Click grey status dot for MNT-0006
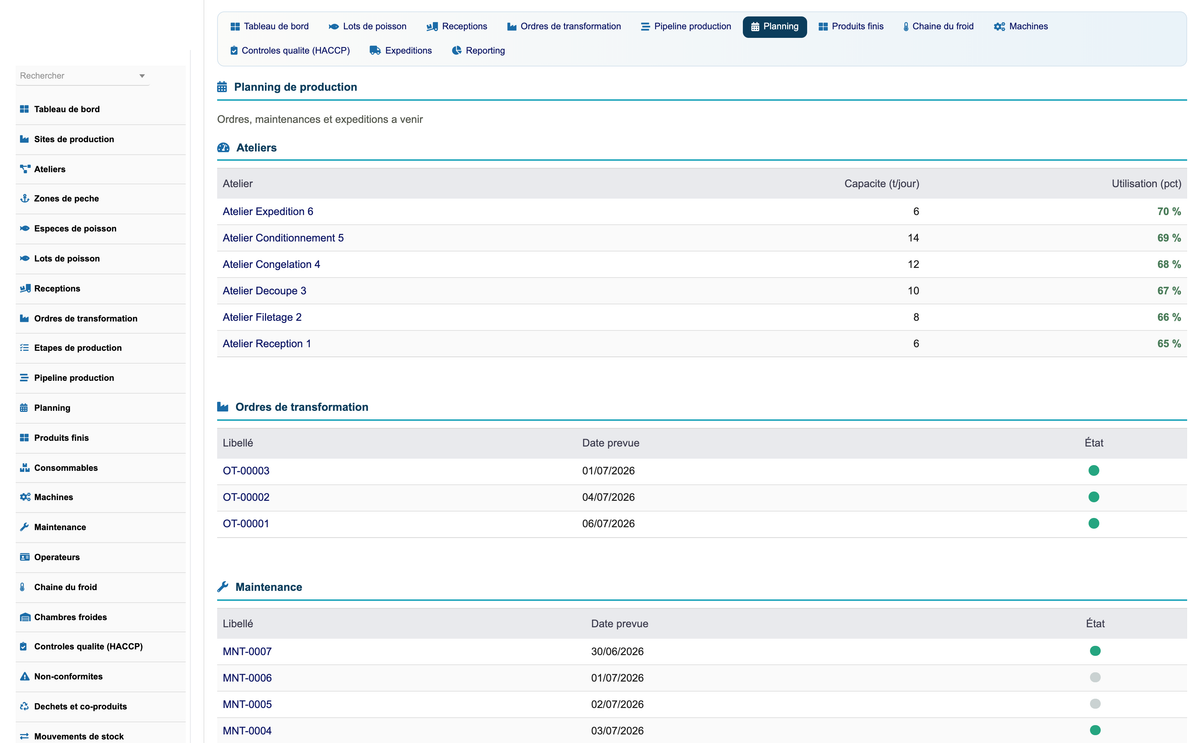The height and width of the screenshot is (743, 1200). point(1095,678)
